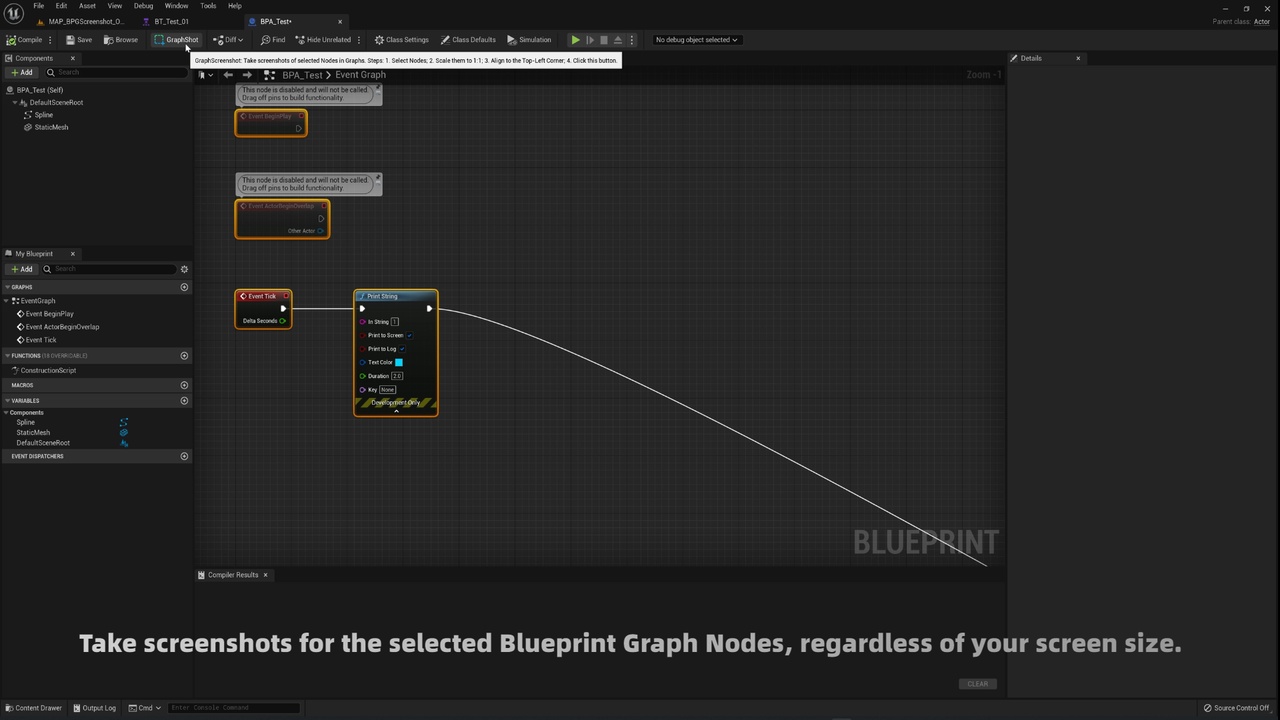Switch to MAP_BPGScreenshot tab
This screenshot has width=1280, height=720.
(x=80, y=21)
